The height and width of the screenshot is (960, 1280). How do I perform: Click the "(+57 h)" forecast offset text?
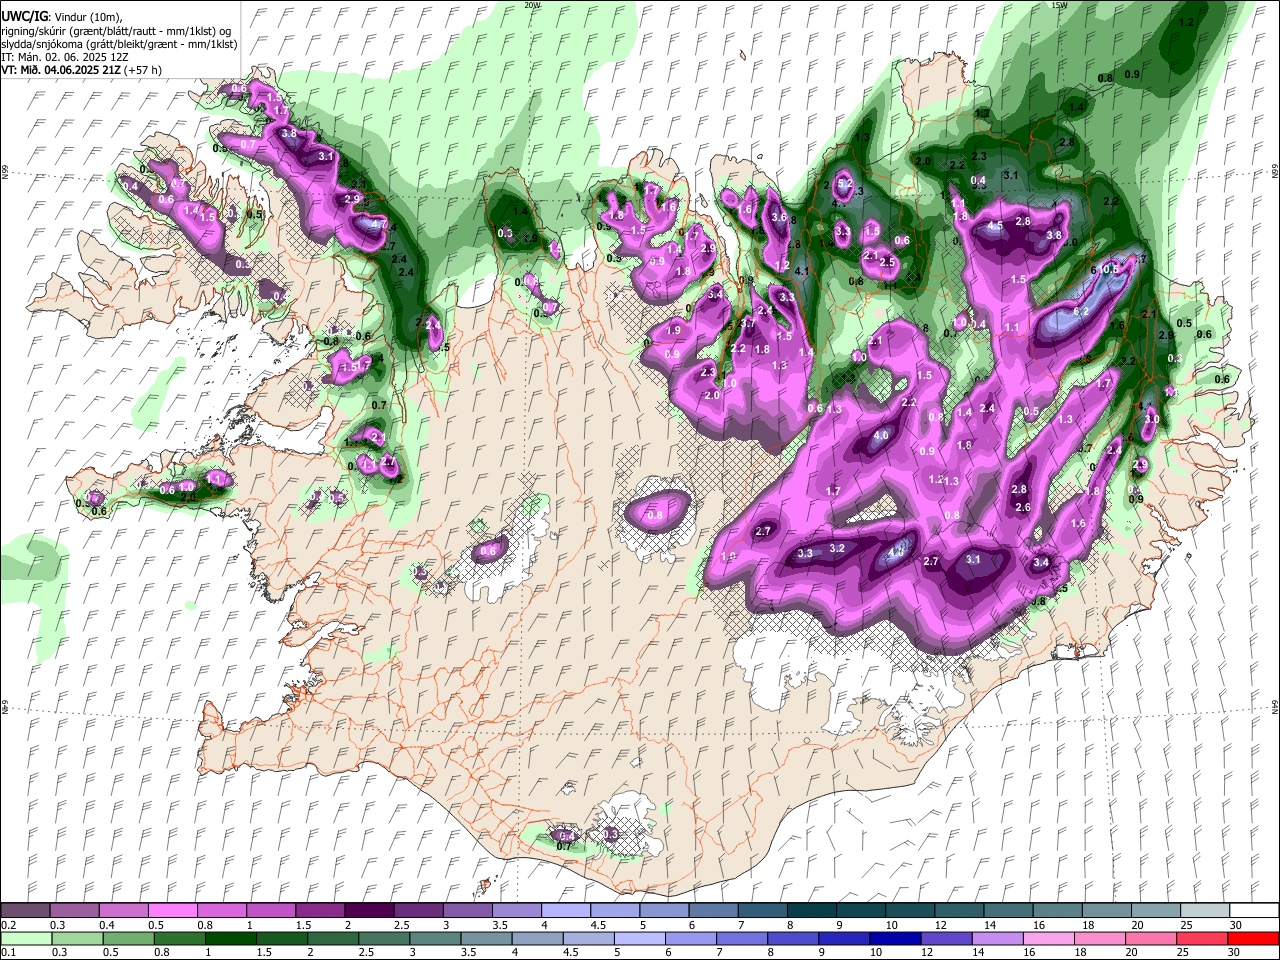[141, 70]
